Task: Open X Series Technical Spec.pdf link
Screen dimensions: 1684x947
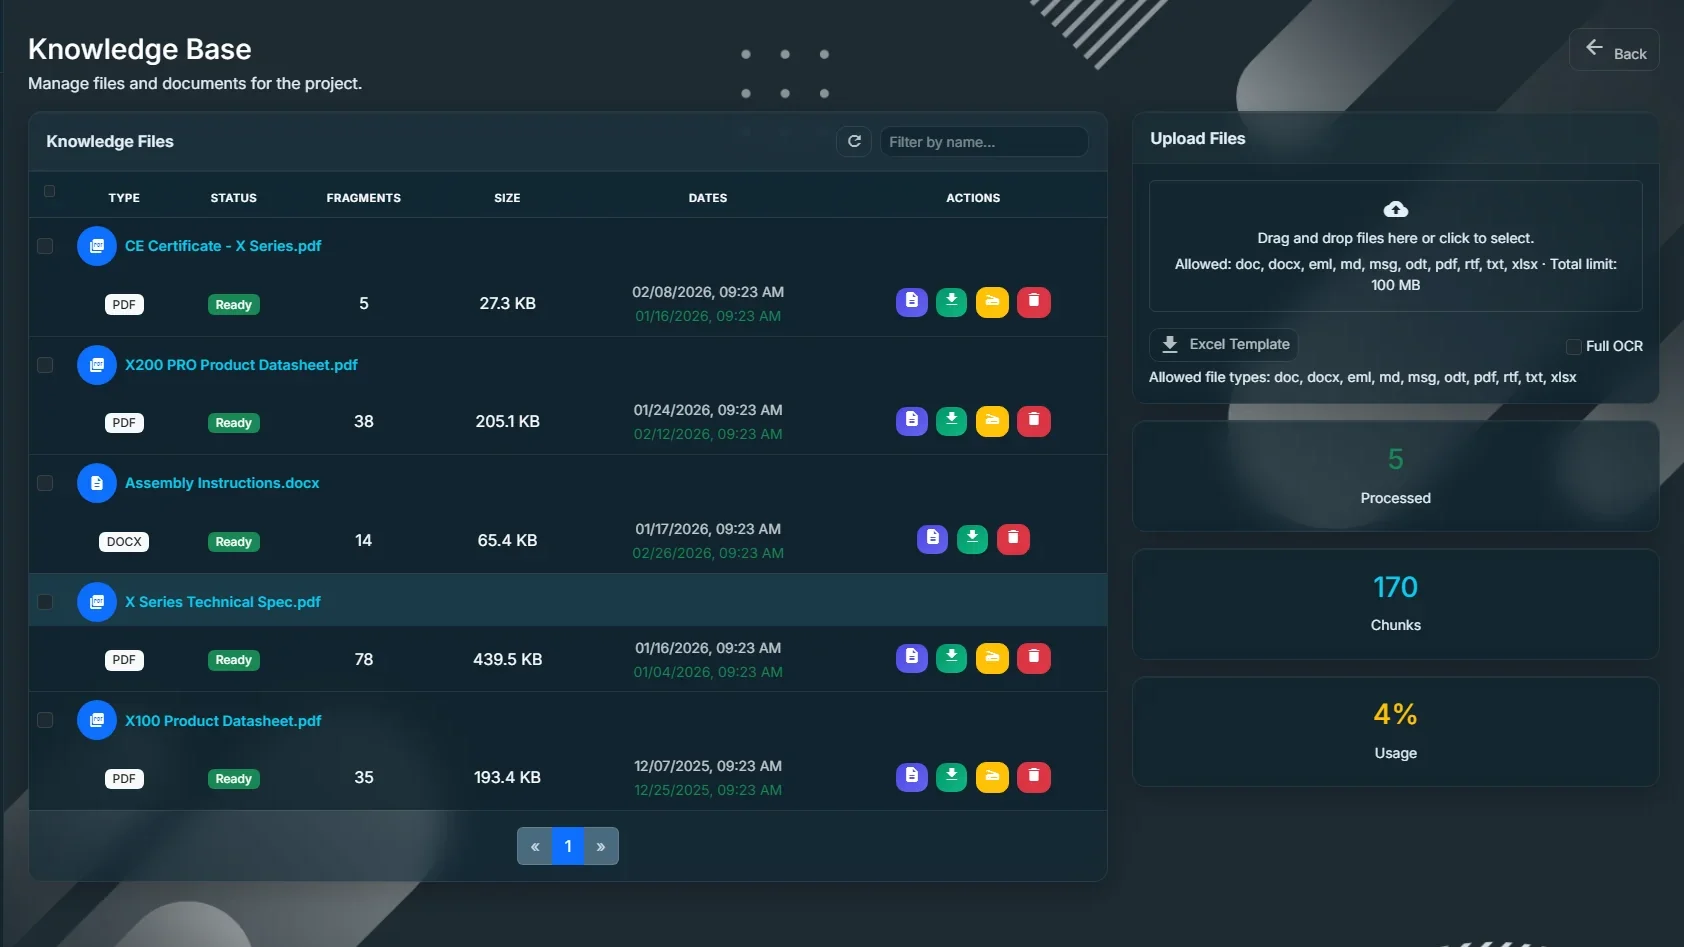Action: [x=222, y=602]
